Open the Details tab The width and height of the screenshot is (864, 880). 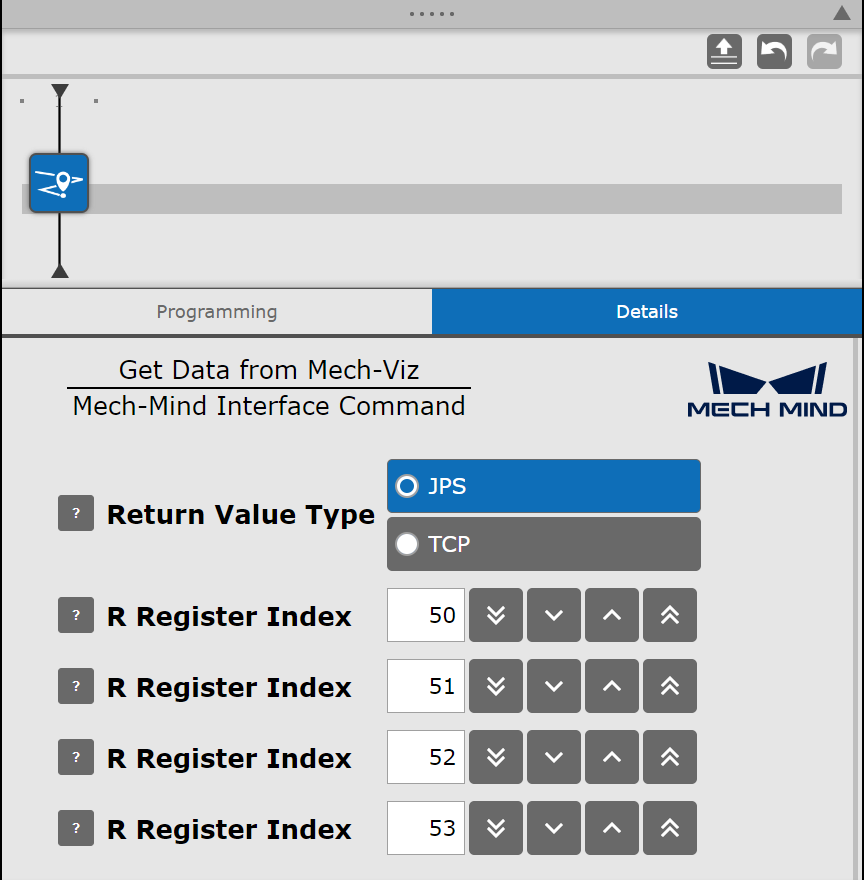pos(647,311)
